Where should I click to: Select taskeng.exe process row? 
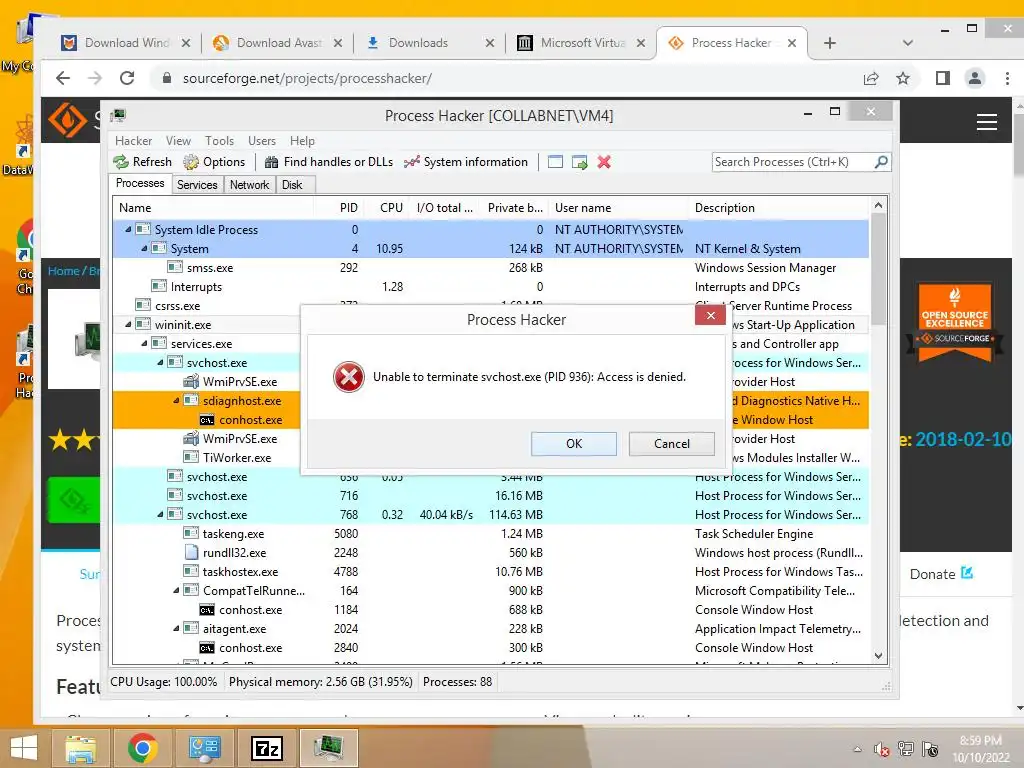491,534
